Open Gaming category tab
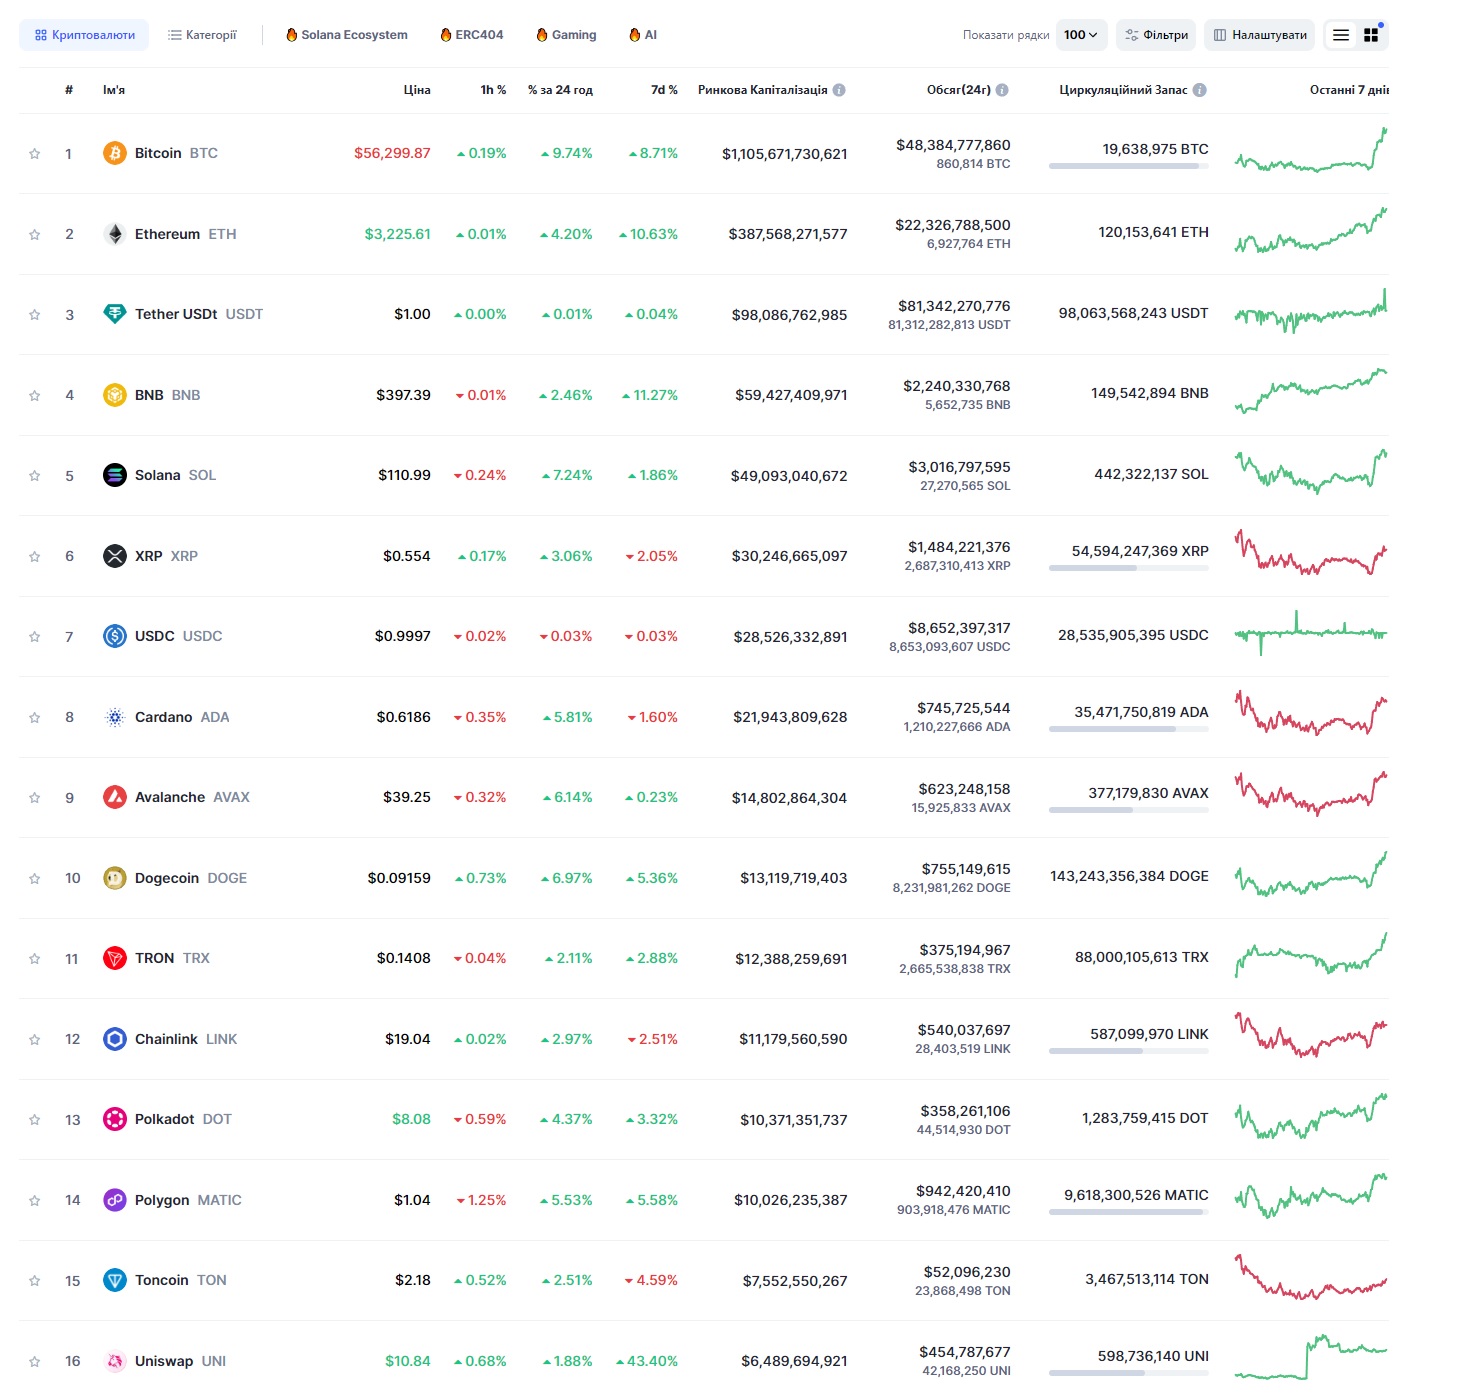Viewport: 1463px width, 1395px height. tap(566, 35)
